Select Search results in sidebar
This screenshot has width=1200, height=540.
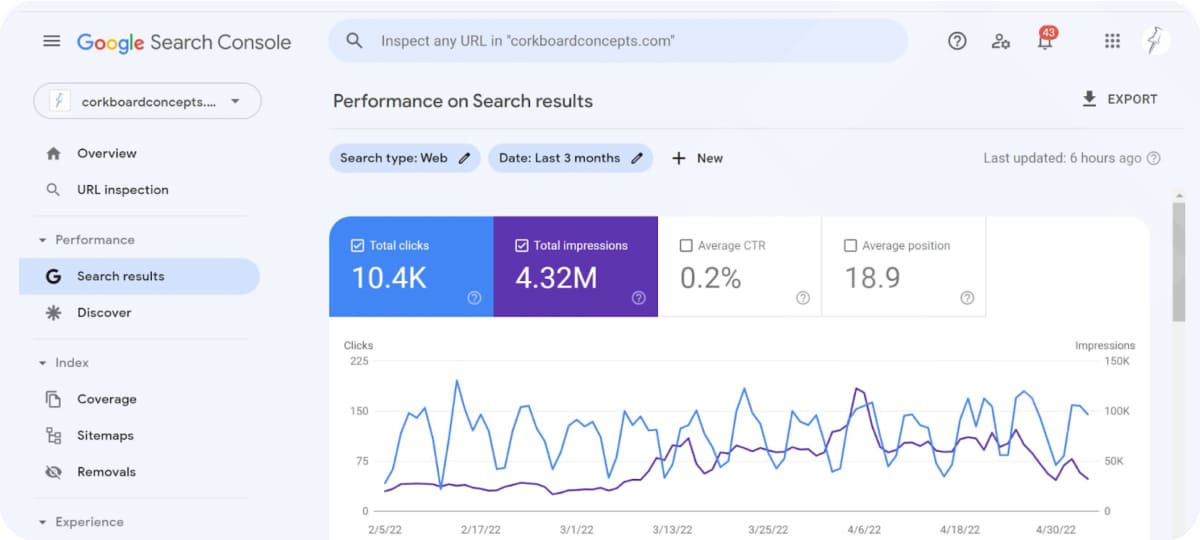pos(139,276)
